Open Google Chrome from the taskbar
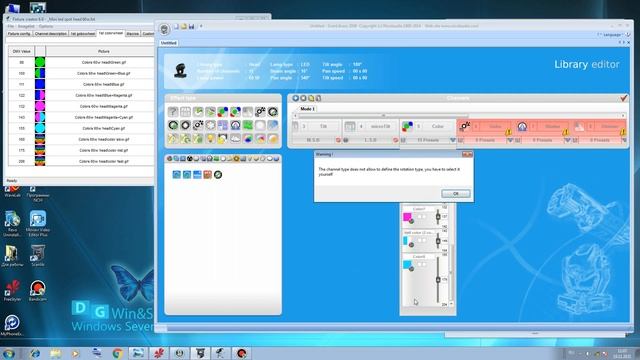The width and height of the screenshot is (640, 360). tap(118, 353)
